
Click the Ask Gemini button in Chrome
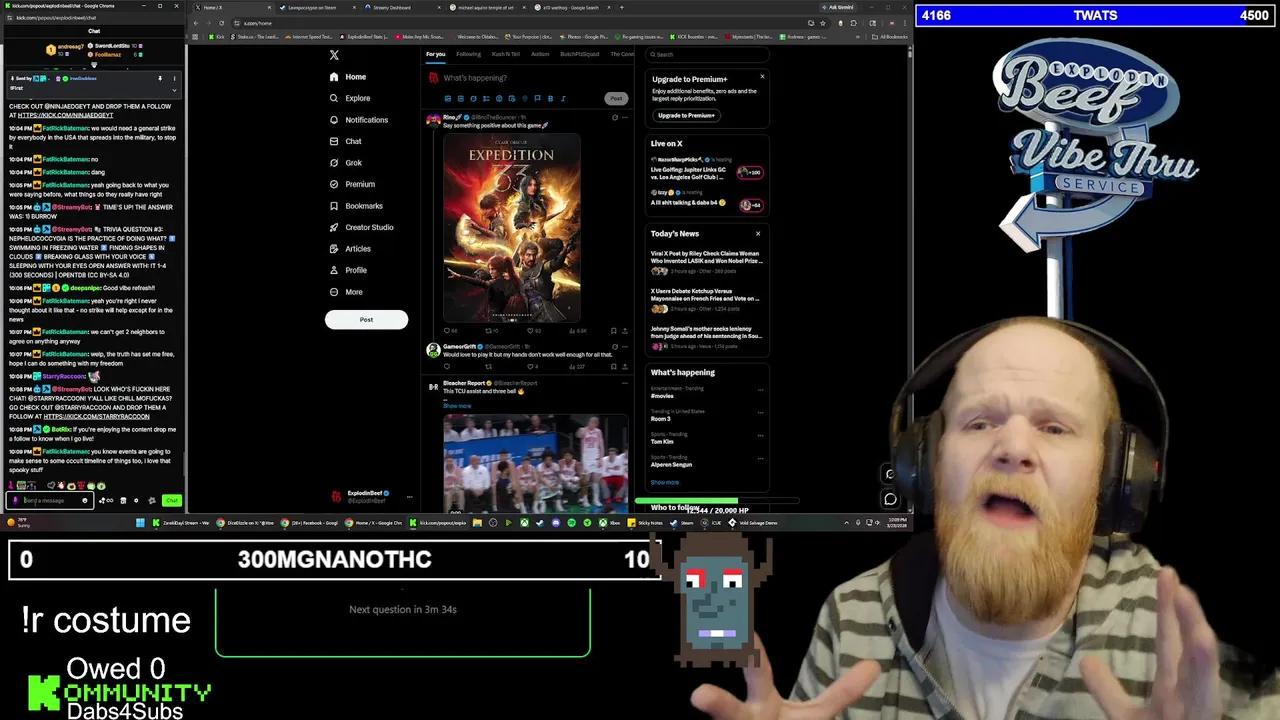(x=840, y=7)
